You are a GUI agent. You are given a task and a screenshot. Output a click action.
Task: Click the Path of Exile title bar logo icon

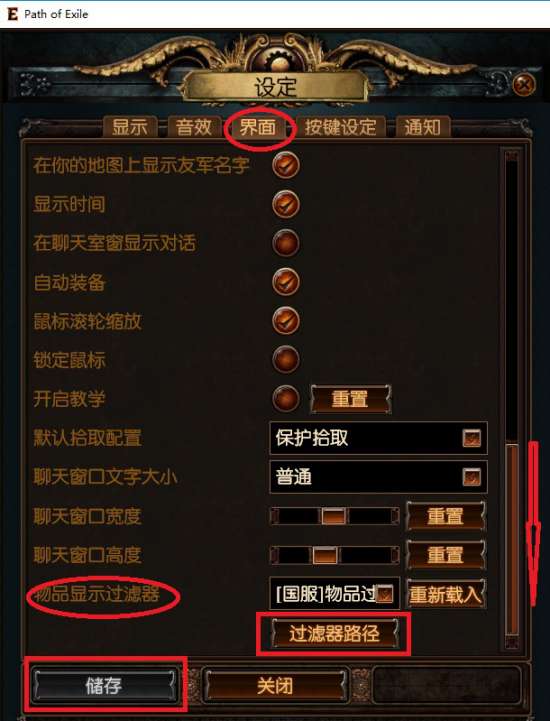(12, 14)
